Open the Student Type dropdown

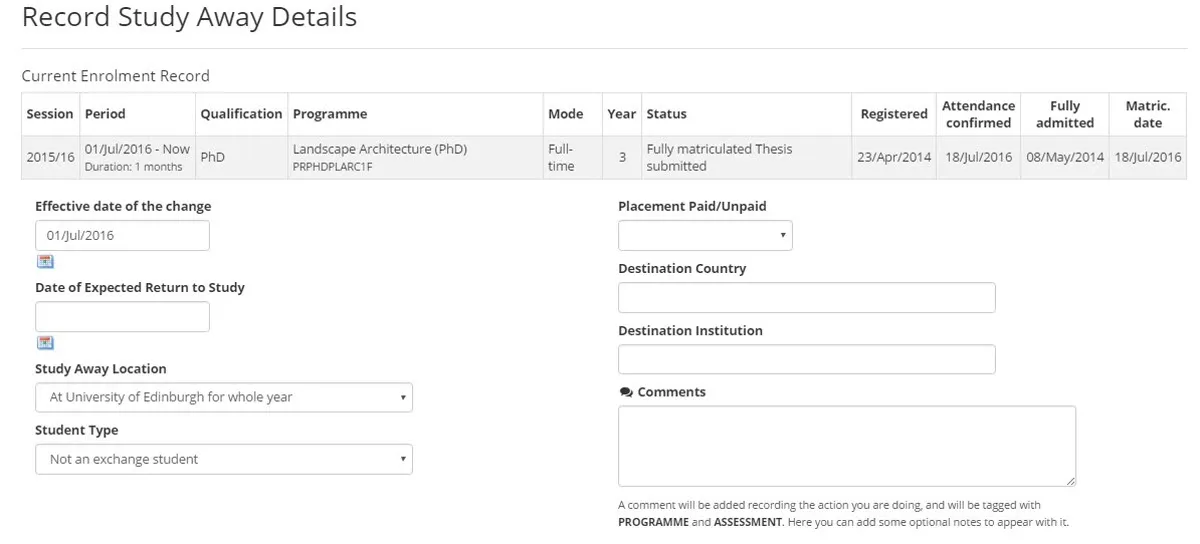coord(224,459)
